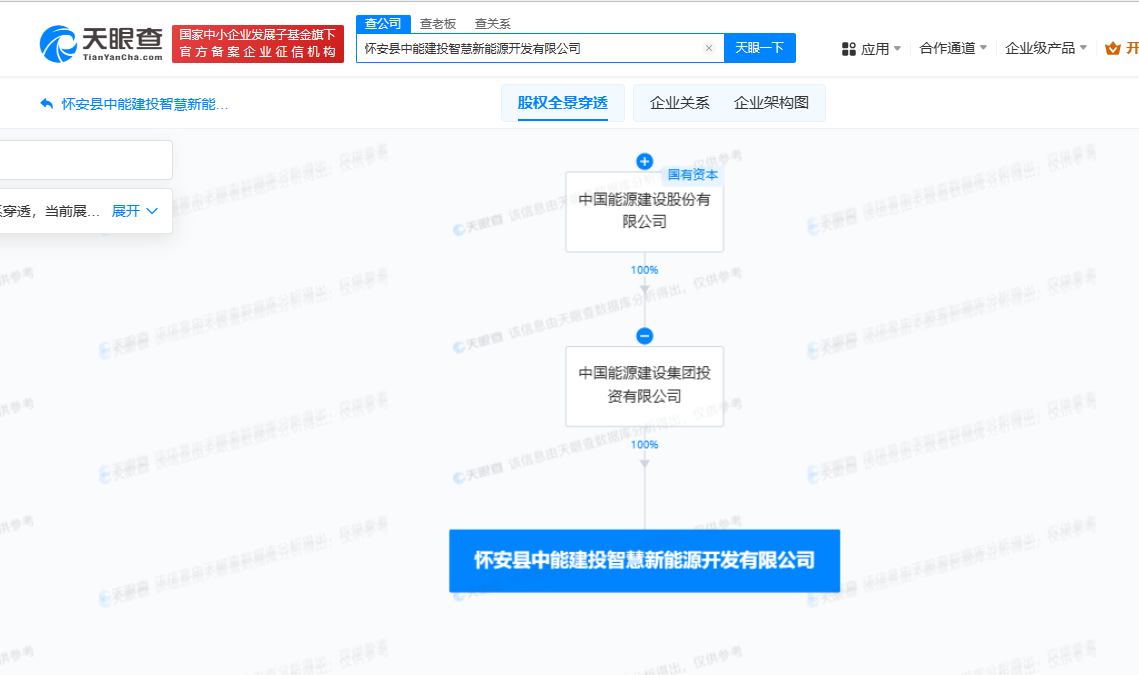This screenshot has width=1139, height=675.
Task: Open the 合作通道 dropdown menu
Action: click(953, 48)
